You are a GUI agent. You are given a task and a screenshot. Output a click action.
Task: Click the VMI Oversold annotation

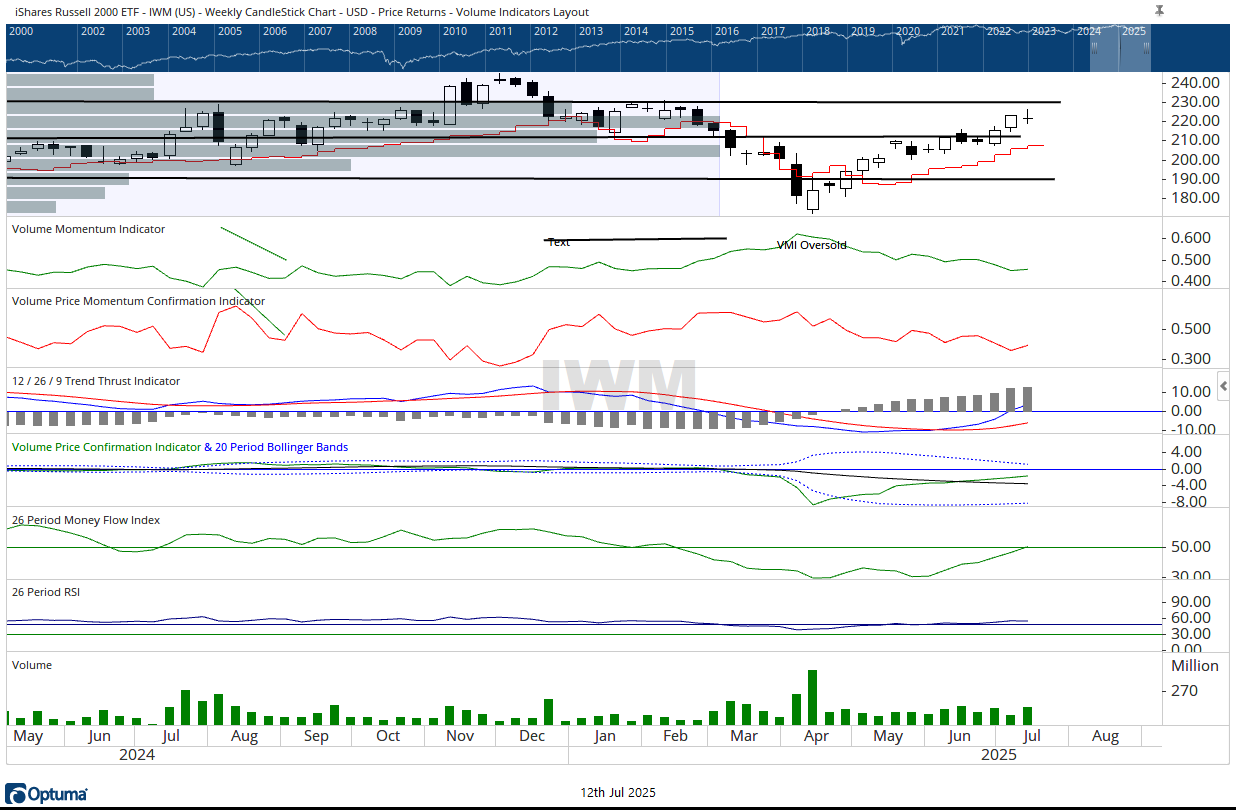[x=812, y=245]
